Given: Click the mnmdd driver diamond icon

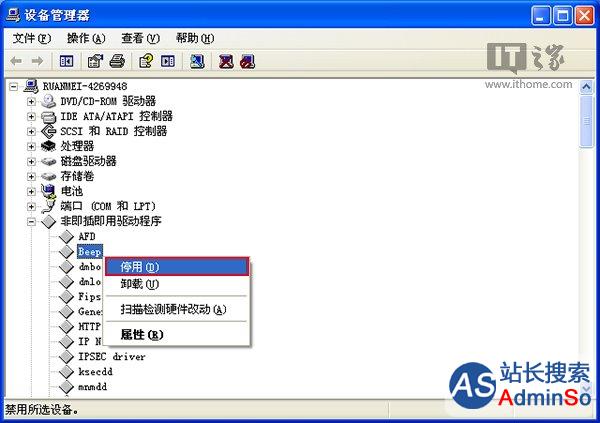Looking at the screenshot, I should (x=67, y=387).
